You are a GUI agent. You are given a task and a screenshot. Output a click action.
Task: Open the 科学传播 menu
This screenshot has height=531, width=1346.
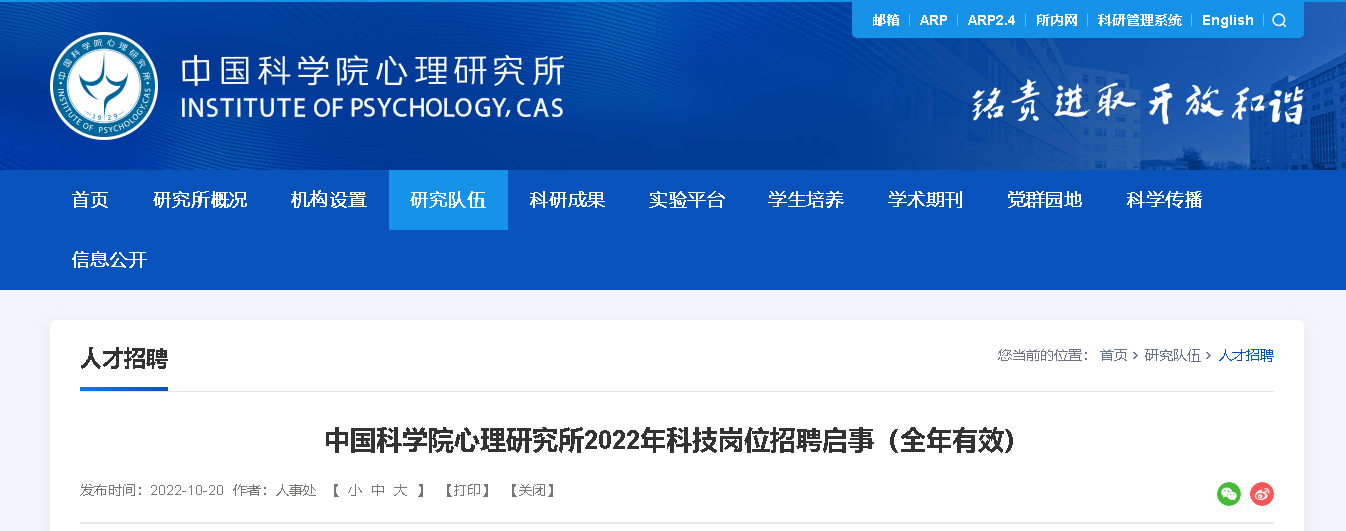(x=1164, y=200)
